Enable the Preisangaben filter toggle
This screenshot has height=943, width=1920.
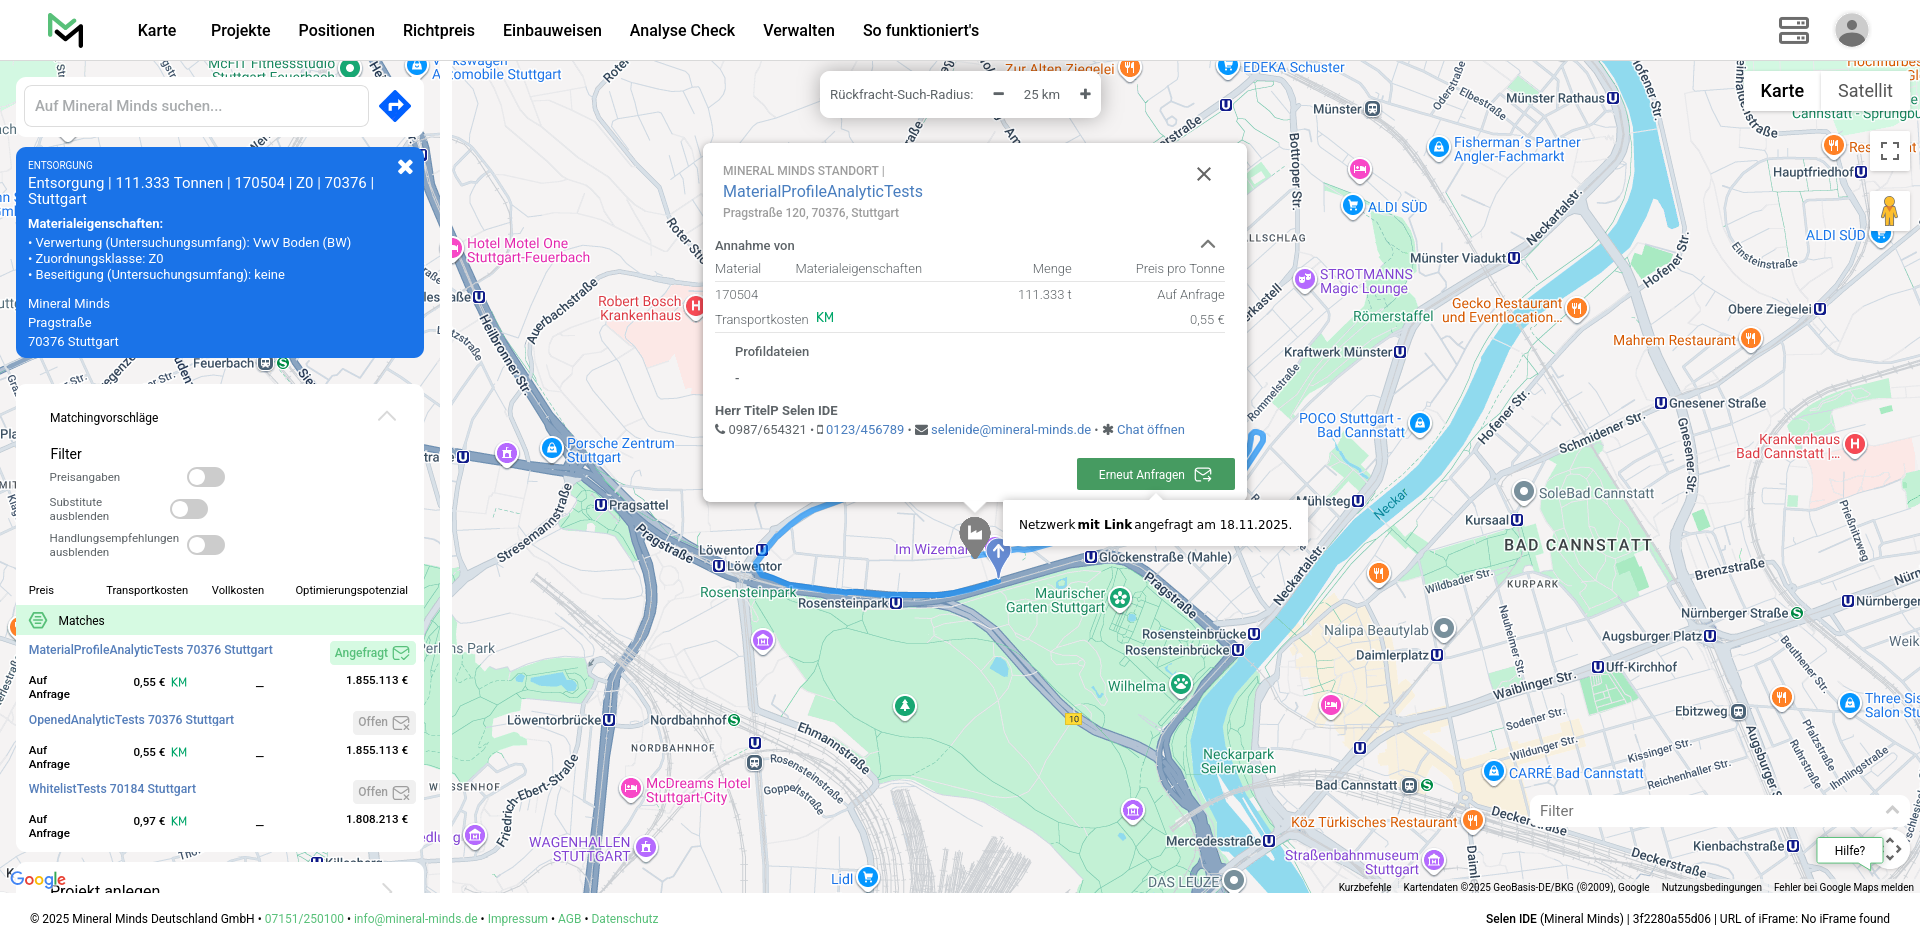206,477
